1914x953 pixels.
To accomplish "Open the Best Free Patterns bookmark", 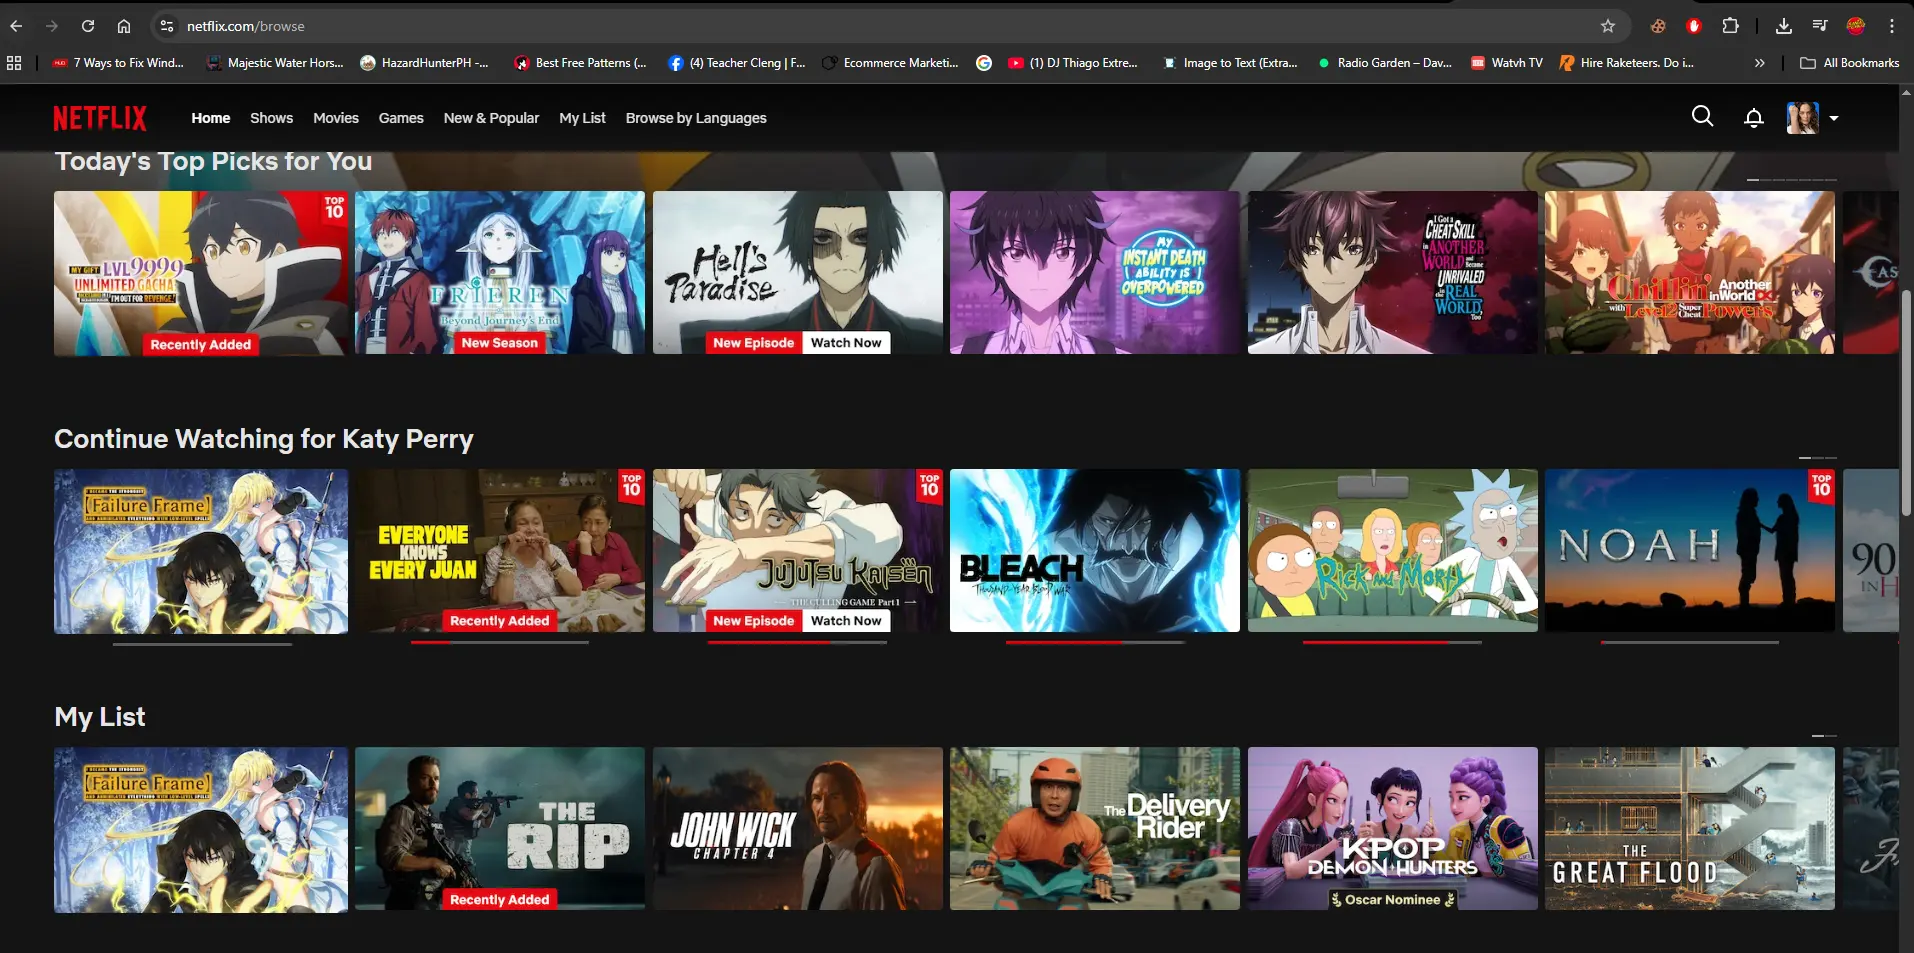I will pyautogui.click(x=580, y=63).
